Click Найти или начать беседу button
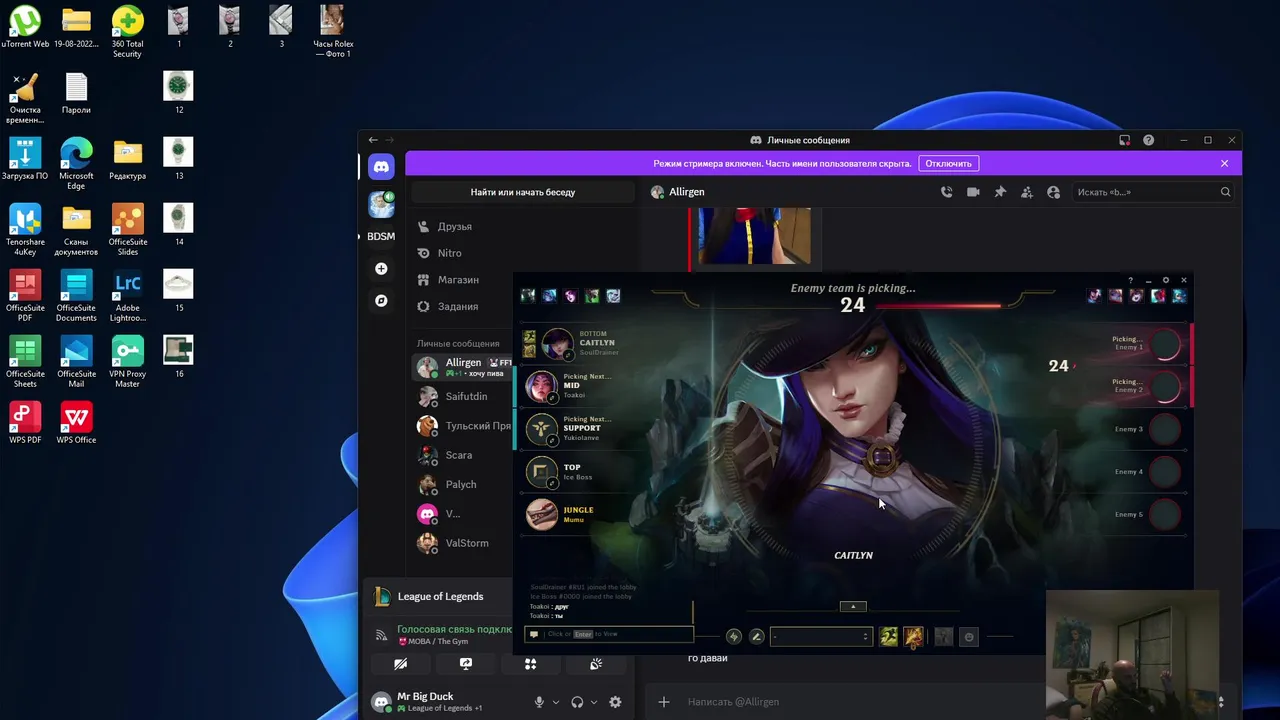The image size is (1280, 720). (x=522, y=192)
